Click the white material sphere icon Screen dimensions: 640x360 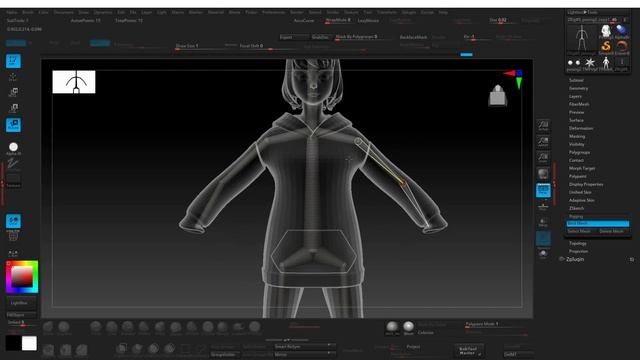click(x=408, y=327)
